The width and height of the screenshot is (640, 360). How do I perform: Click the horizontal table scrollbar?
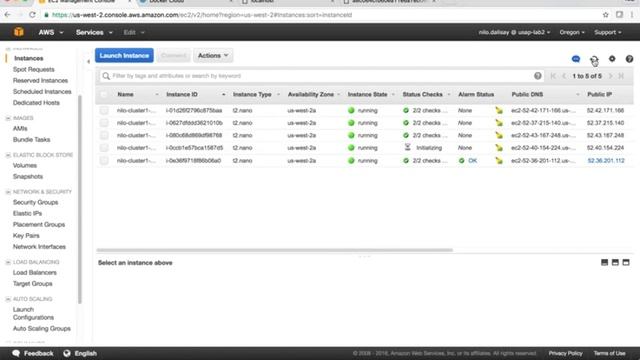pos(275,250)
